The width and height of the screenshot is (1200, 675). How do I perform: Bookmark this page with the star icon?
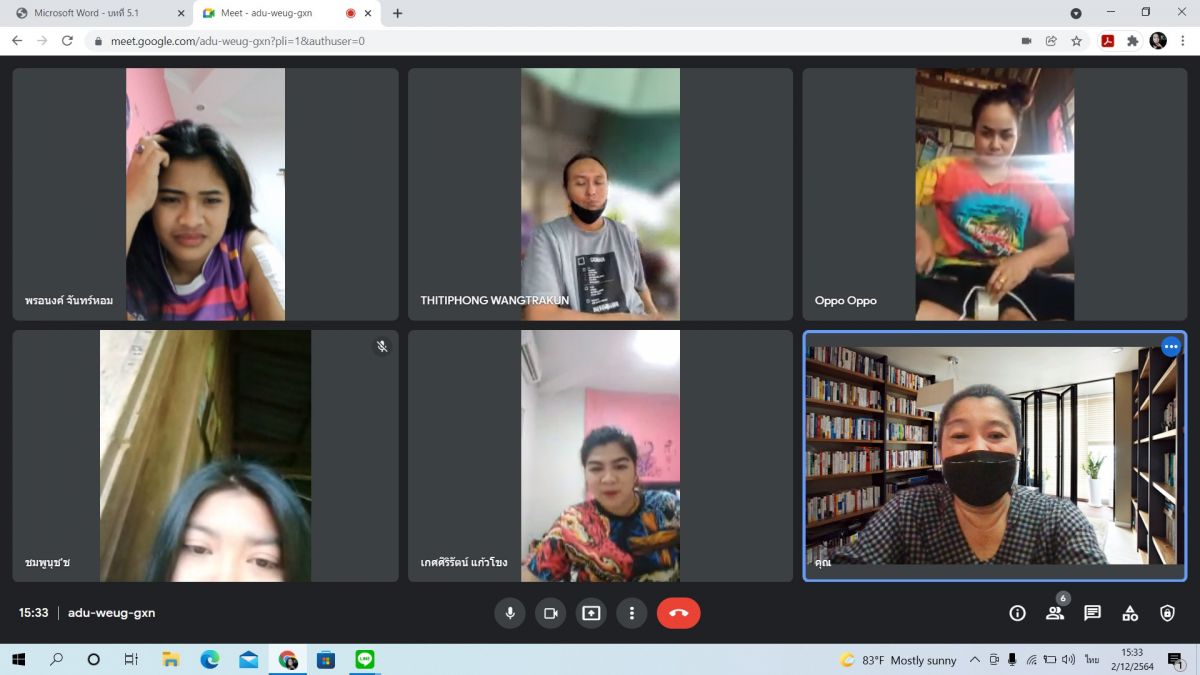coord(1076,41)
